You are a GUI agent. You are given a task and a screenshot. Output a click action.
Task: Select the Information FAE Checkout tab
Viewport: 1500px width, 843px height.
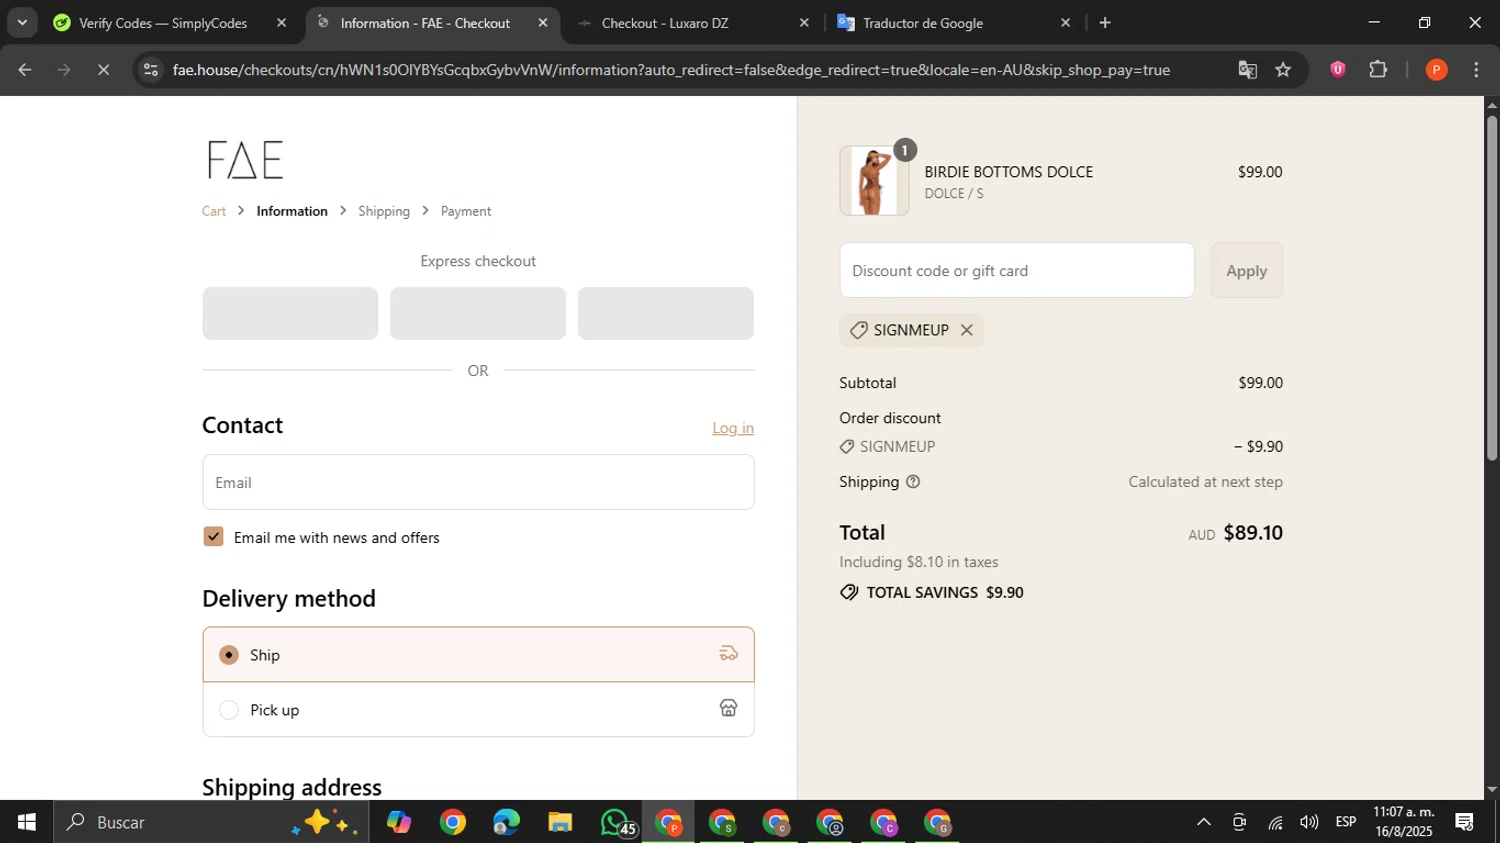click(425, 23)
